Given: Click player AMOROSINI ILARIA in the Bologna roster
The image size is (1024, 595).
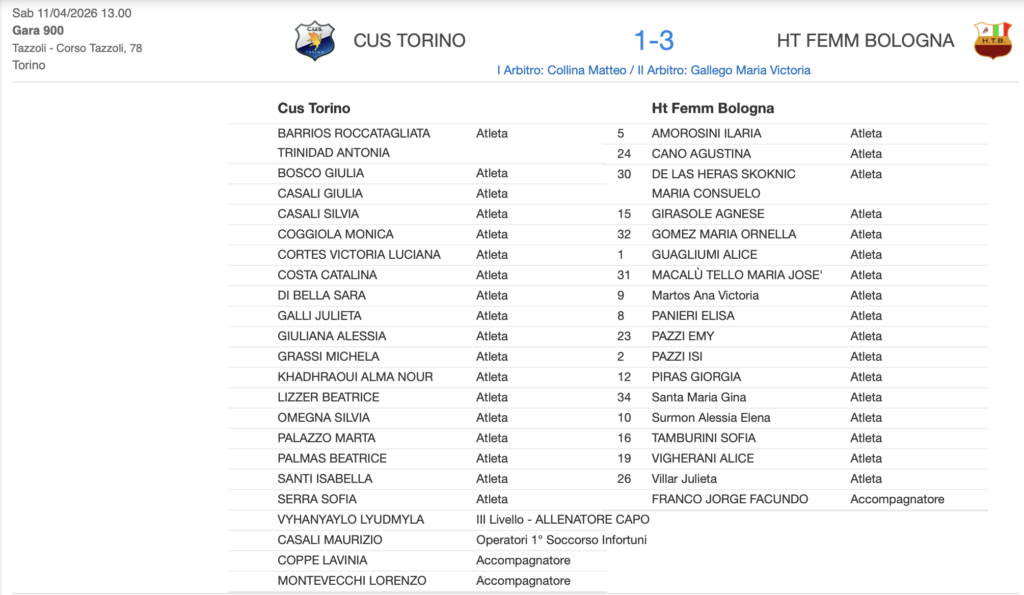Looking at the screenshot, I should pyautogui.click(x=706, y=133).
